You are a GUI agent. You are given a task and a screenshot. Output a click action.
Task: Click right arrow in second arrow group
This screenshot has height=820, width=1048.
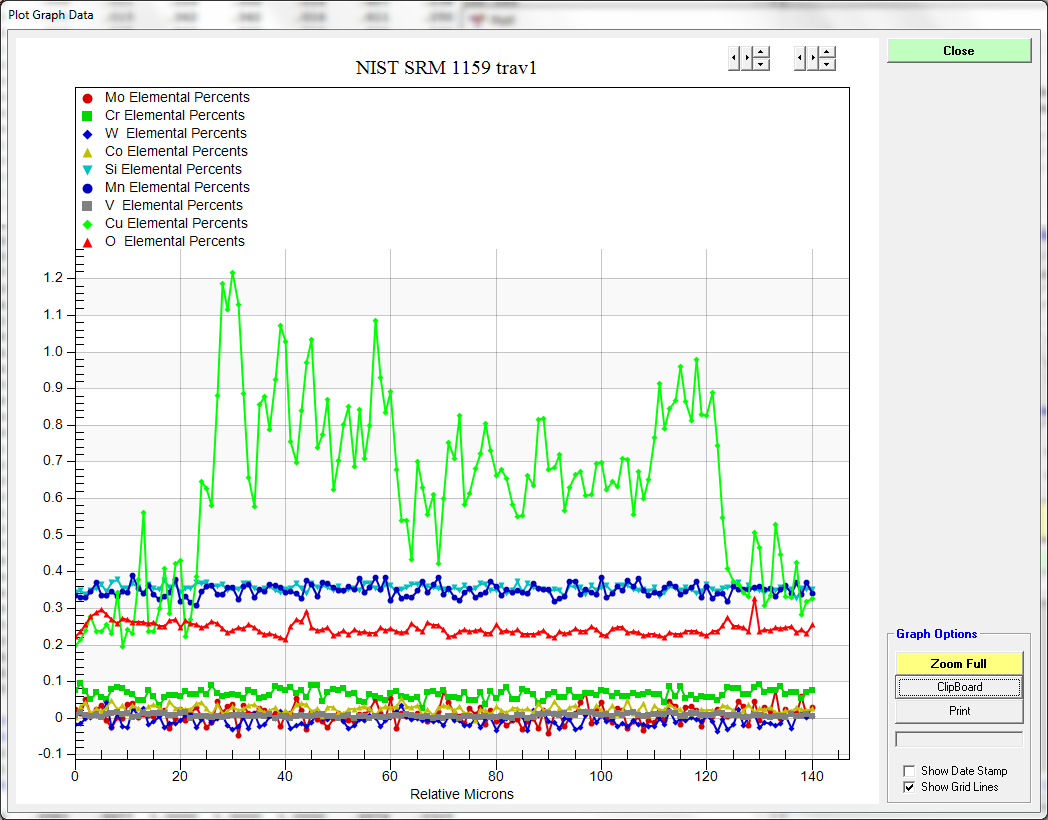(812, 59)
